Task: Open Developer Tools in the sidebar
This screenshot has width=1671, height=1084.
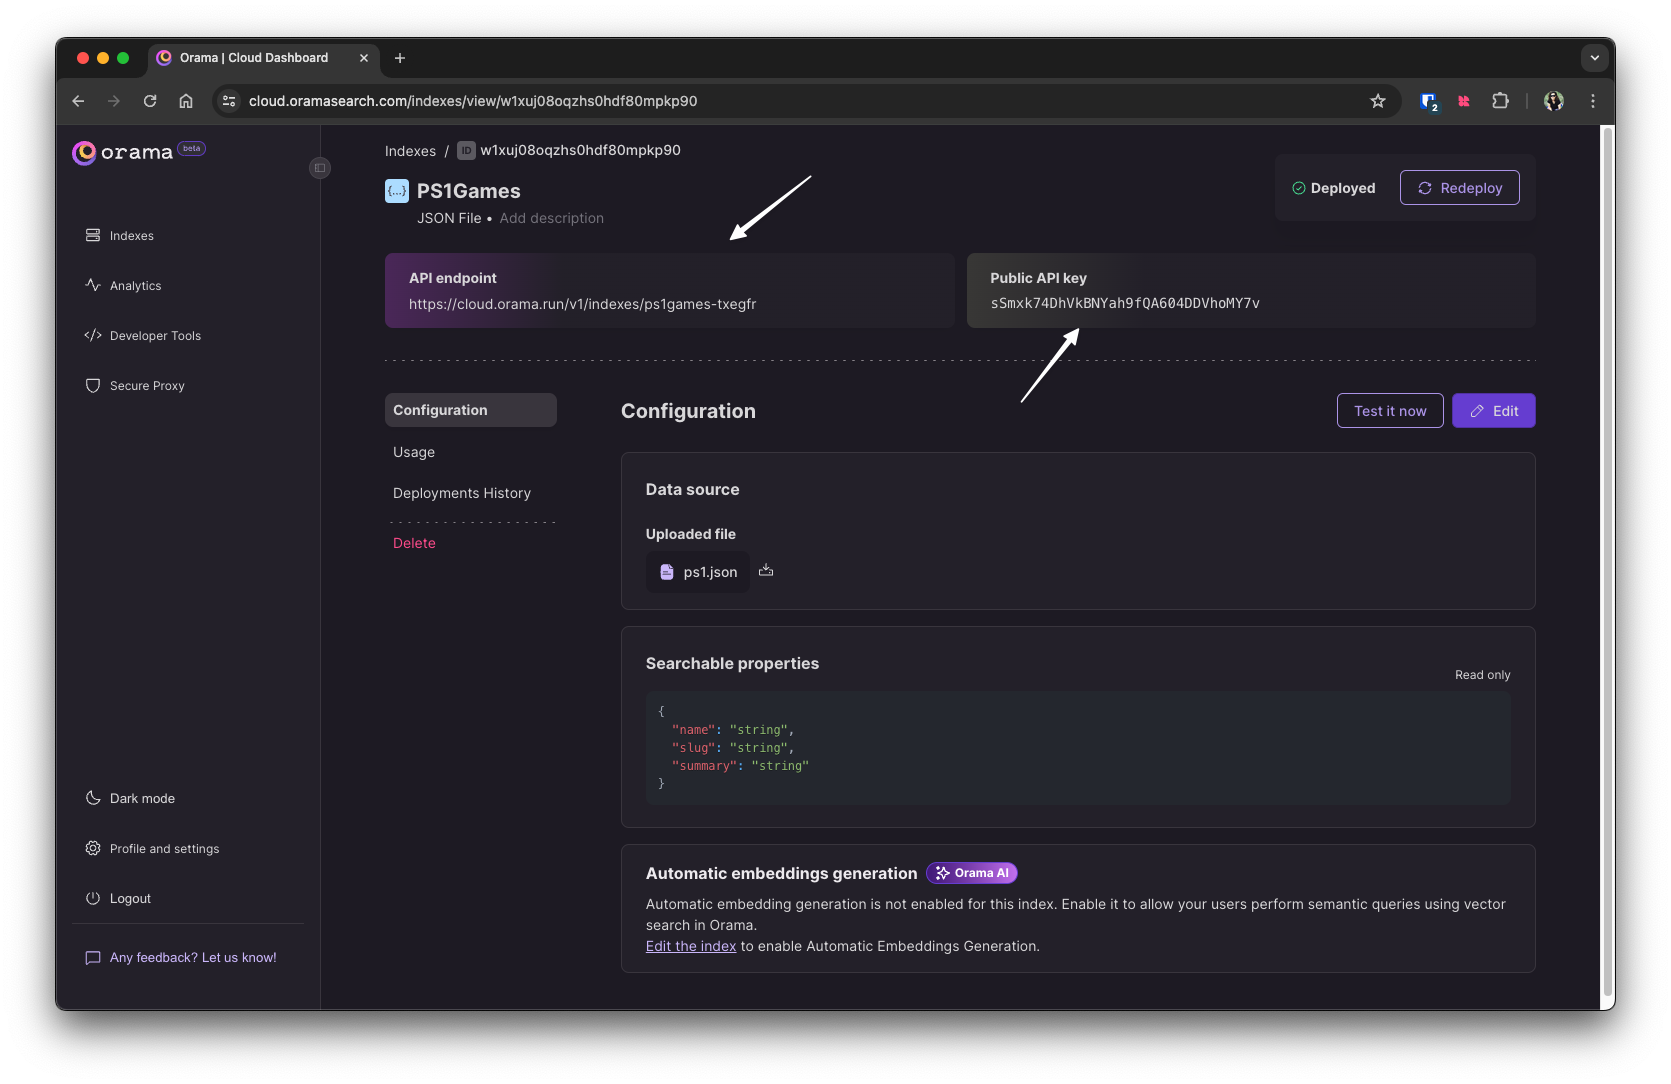Action: tap(143, 336)
